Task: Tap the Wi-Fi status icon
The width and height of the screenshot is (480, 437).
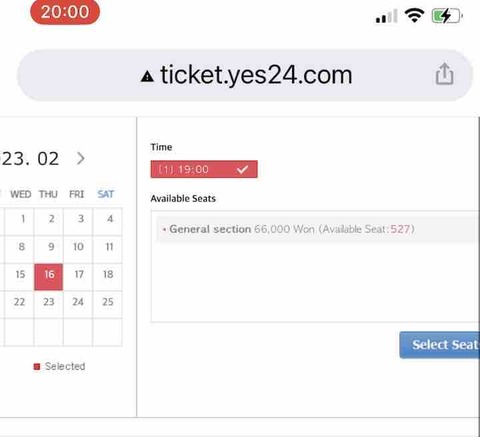Action: (x=414, y=15)
